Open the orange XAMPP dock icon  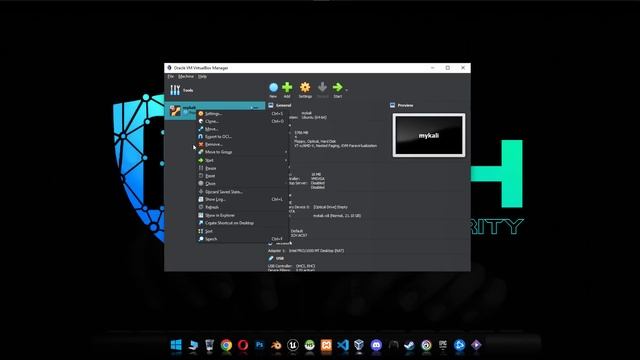[x=326, y=345]
